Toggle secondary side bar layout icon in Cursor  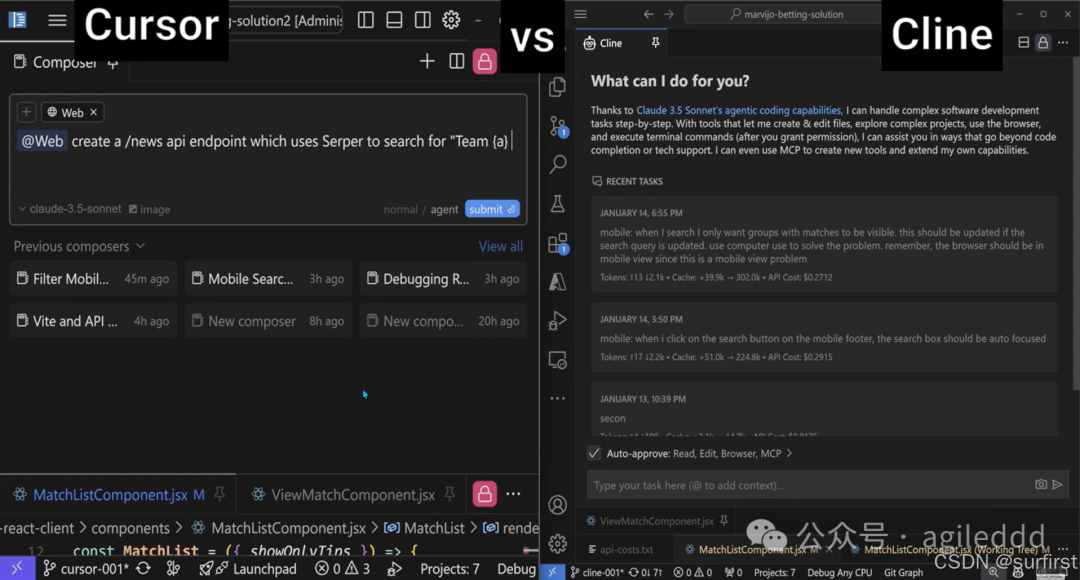pos(423,20)
